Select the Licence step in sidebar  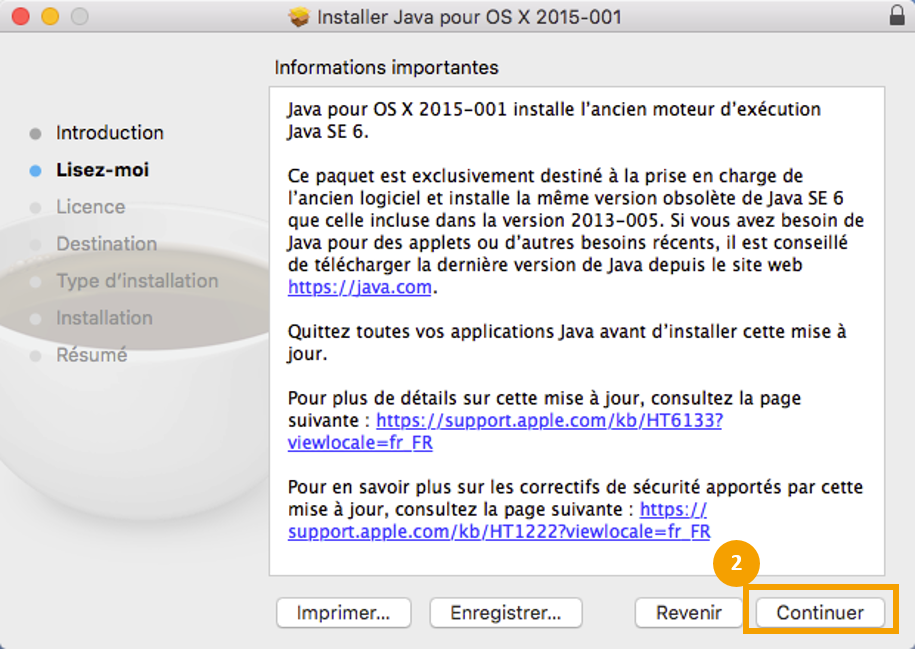click(x=90, y=207)
